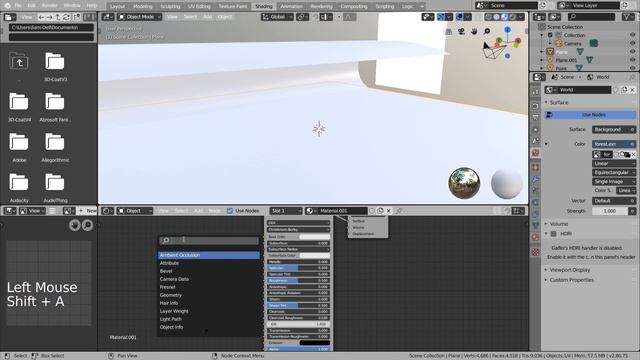This screenshot has height=360, width=640.
Task: Open the Slot 1 material slot dropdown
Action: tap(286, 211)
